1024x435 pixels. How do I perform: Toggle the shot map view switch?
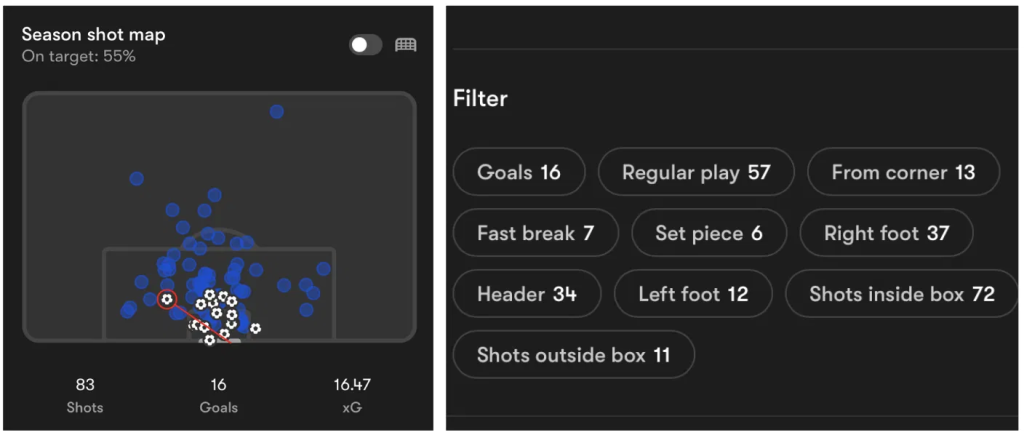click(365, 45)
